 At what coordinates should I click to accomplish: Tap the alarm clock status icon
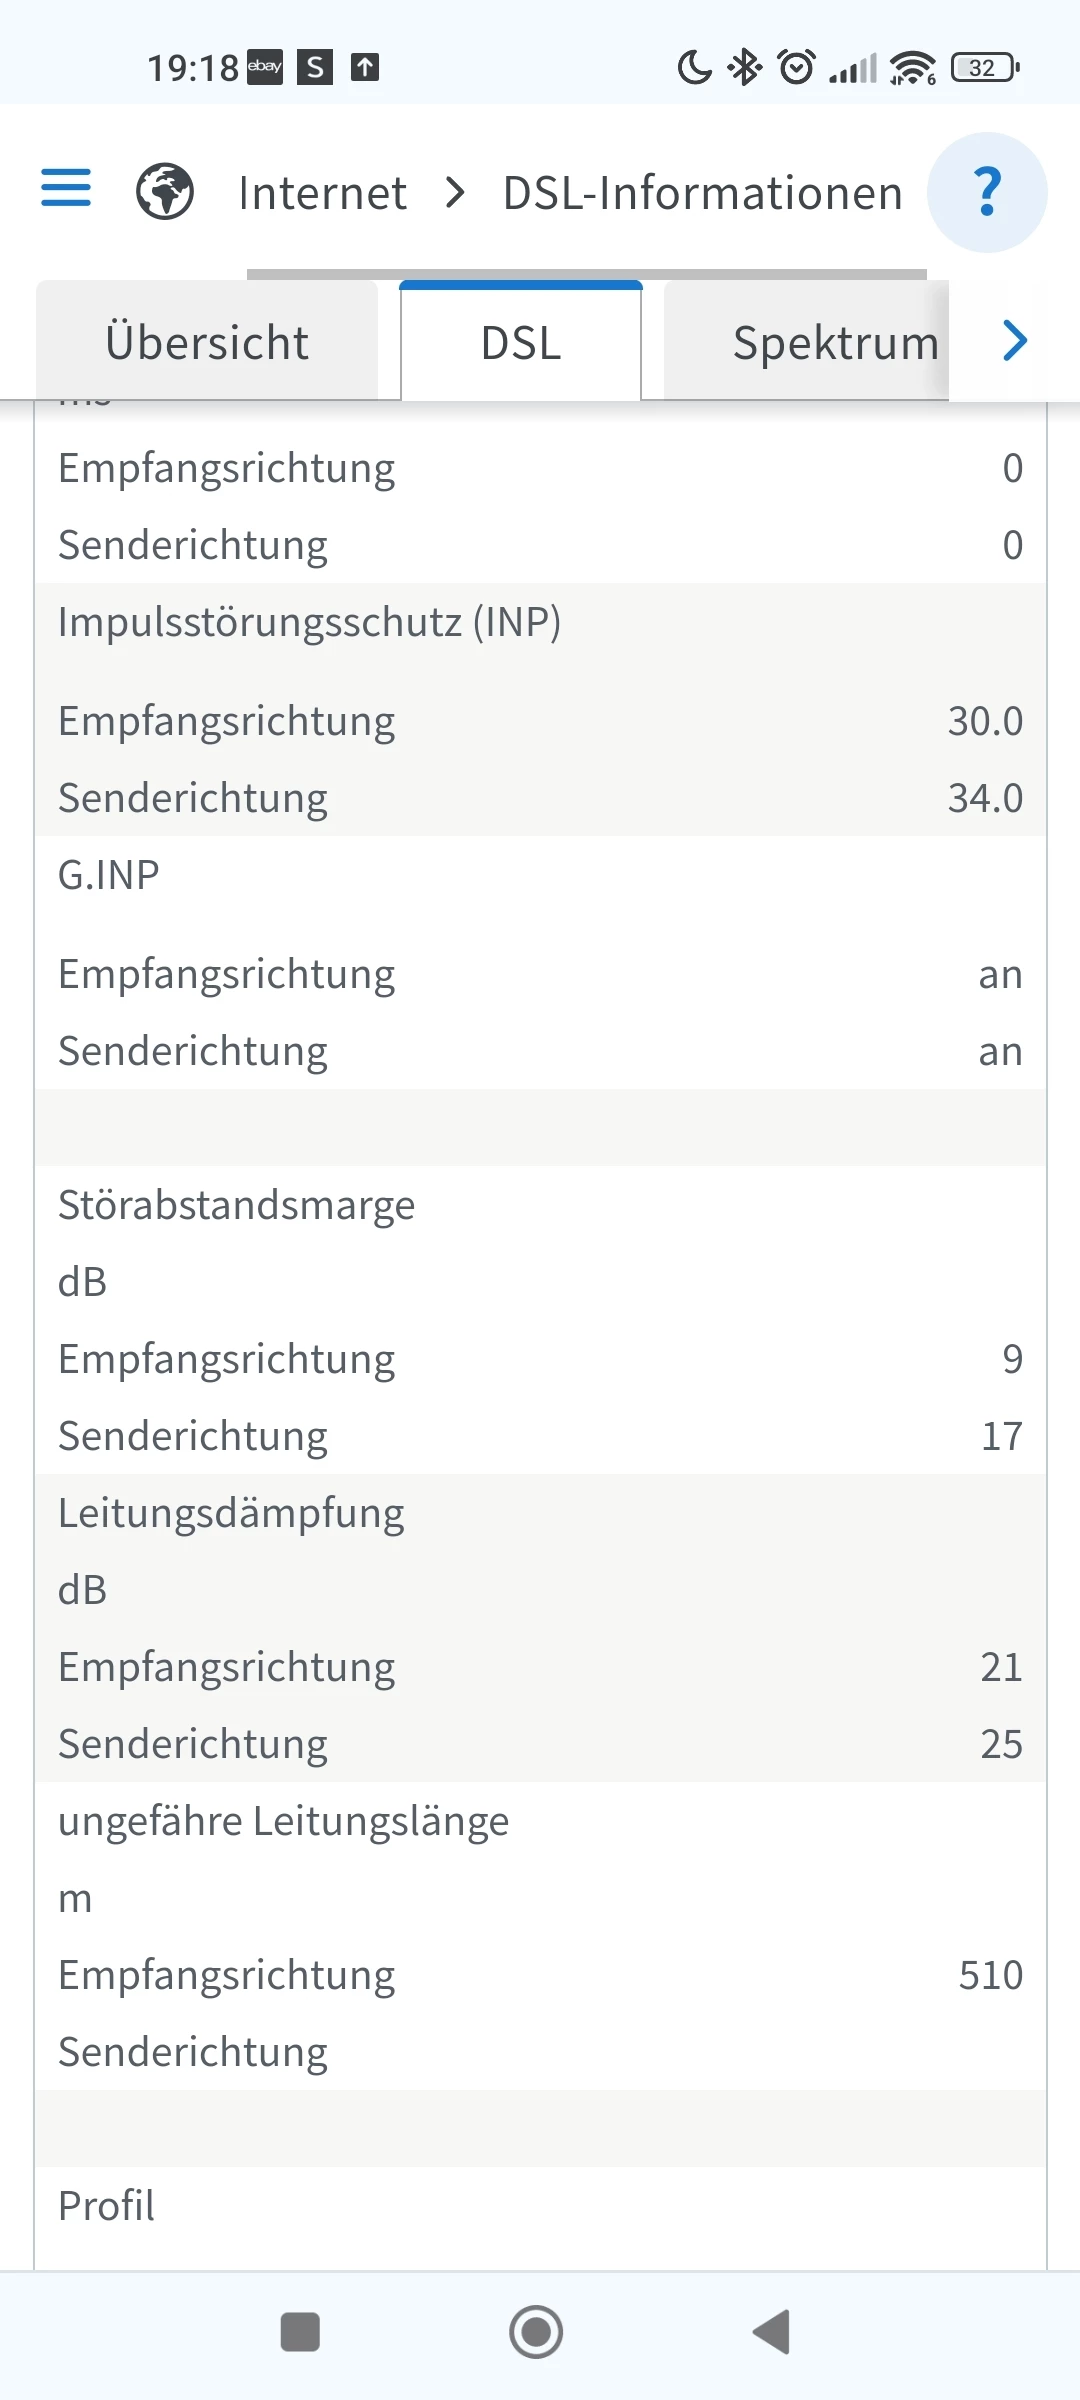coord(797,68)
